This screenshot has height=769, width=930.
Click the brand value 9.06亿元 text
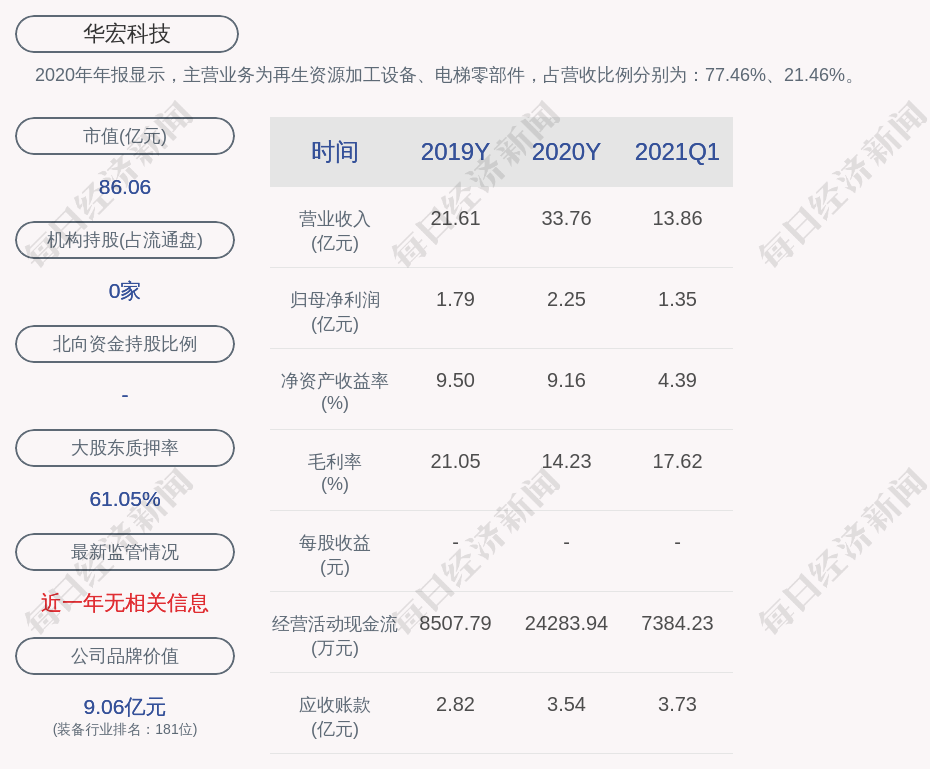(x=125, y=707)
